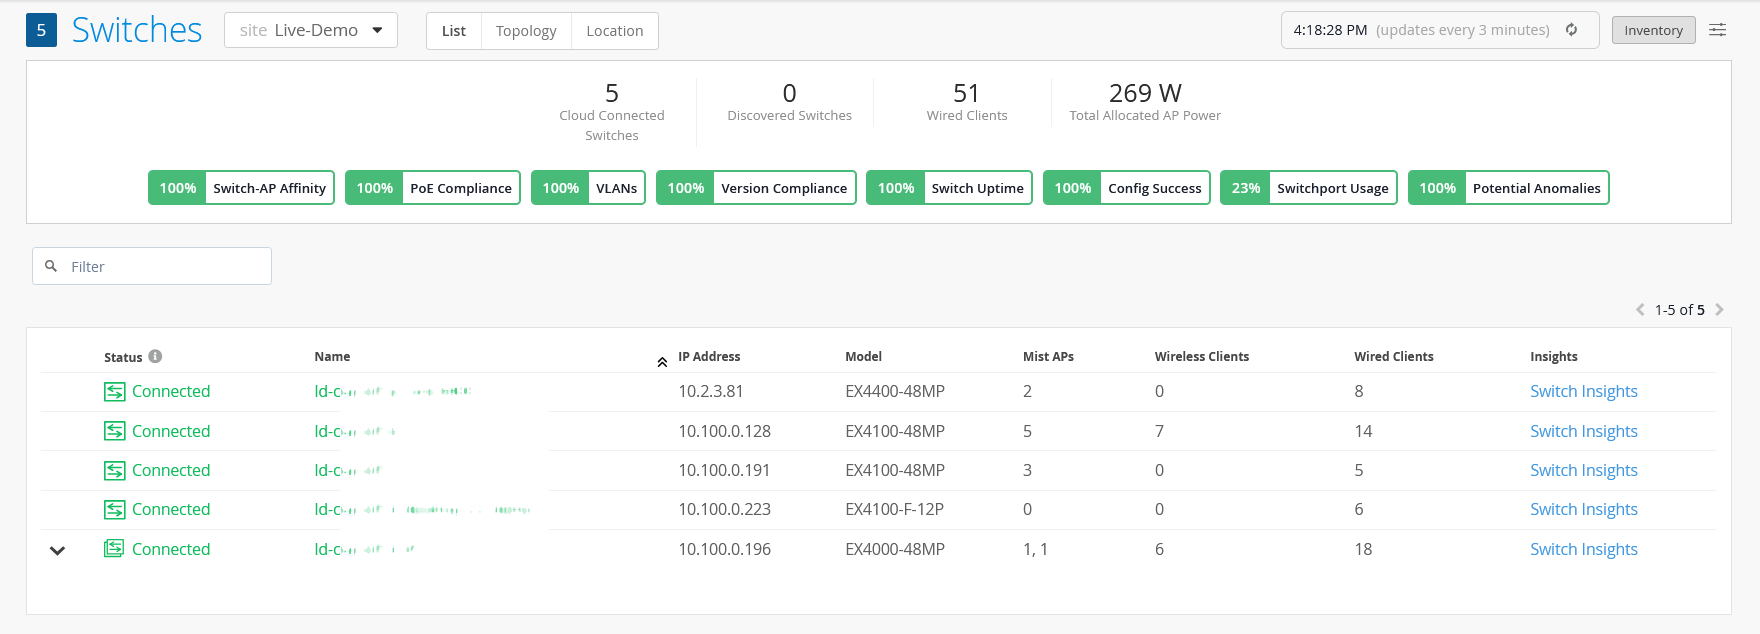1760x634 pixels.
Task: Click the Insights column header
Action: click(1554, 357)
